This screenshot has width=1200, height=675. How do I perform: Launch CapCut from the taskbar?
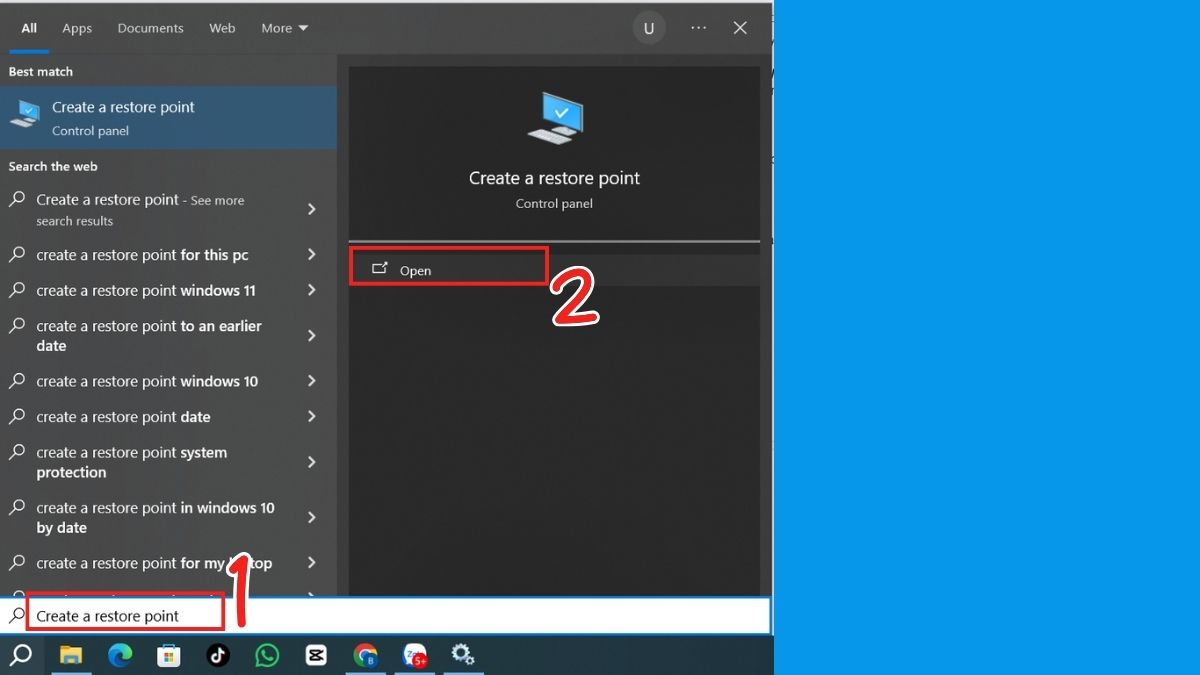coord(316,656)
